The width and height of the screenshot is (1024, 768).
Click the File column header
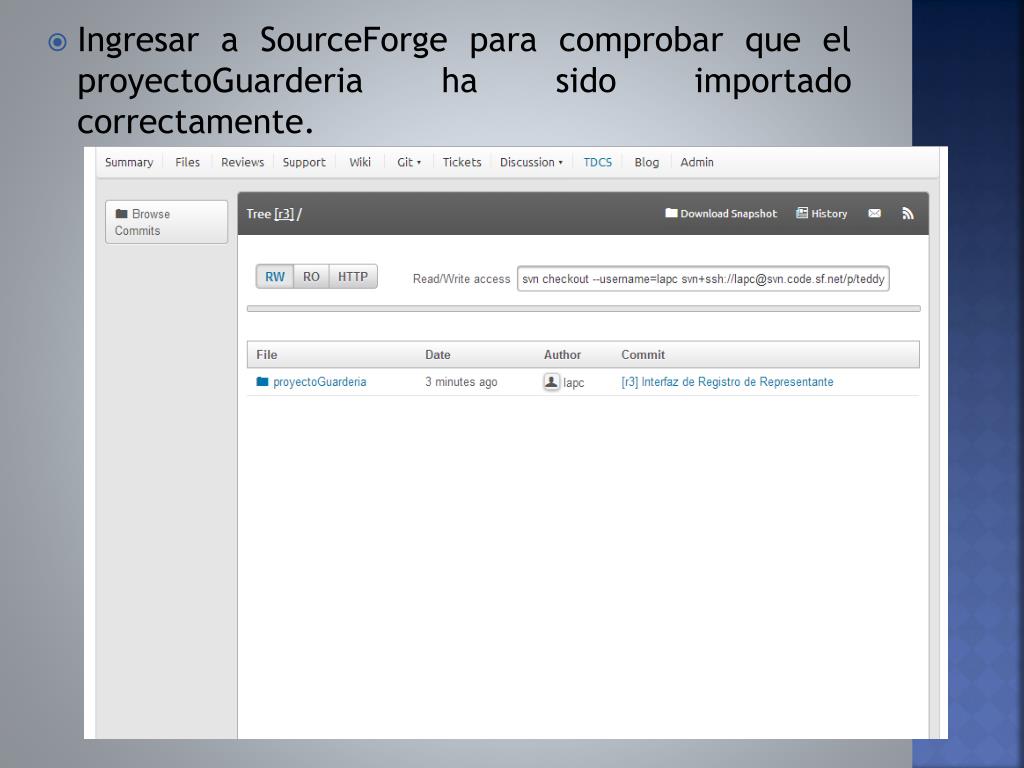pyautogui.click(x=266, y=355)
